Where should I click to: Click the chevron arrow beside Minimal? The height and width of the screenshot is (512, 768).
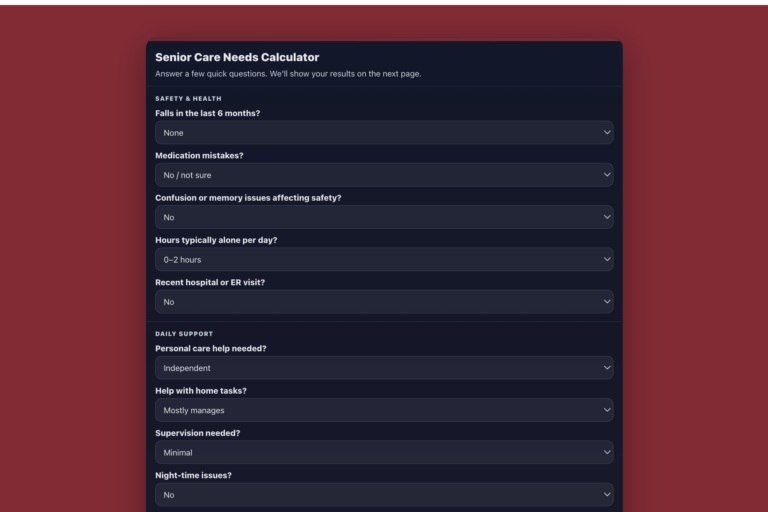pyautogui.click(x=607, y=452)
